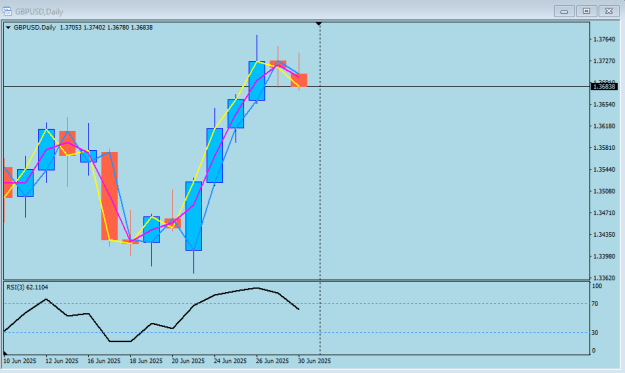Click the scroll start marker at bottom-left

[5, 353]
